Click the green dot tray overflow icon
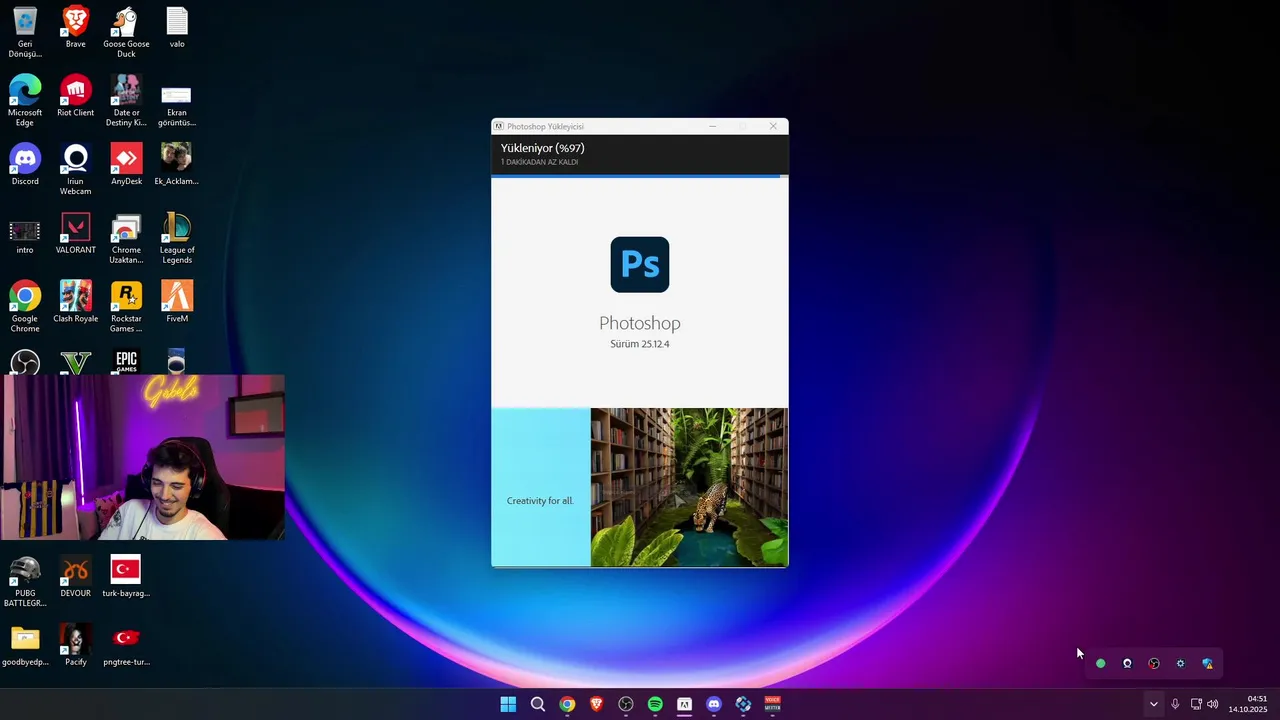Image resolution: width=1280 pixels, height=720 pixels. (x=1101, y=663)
